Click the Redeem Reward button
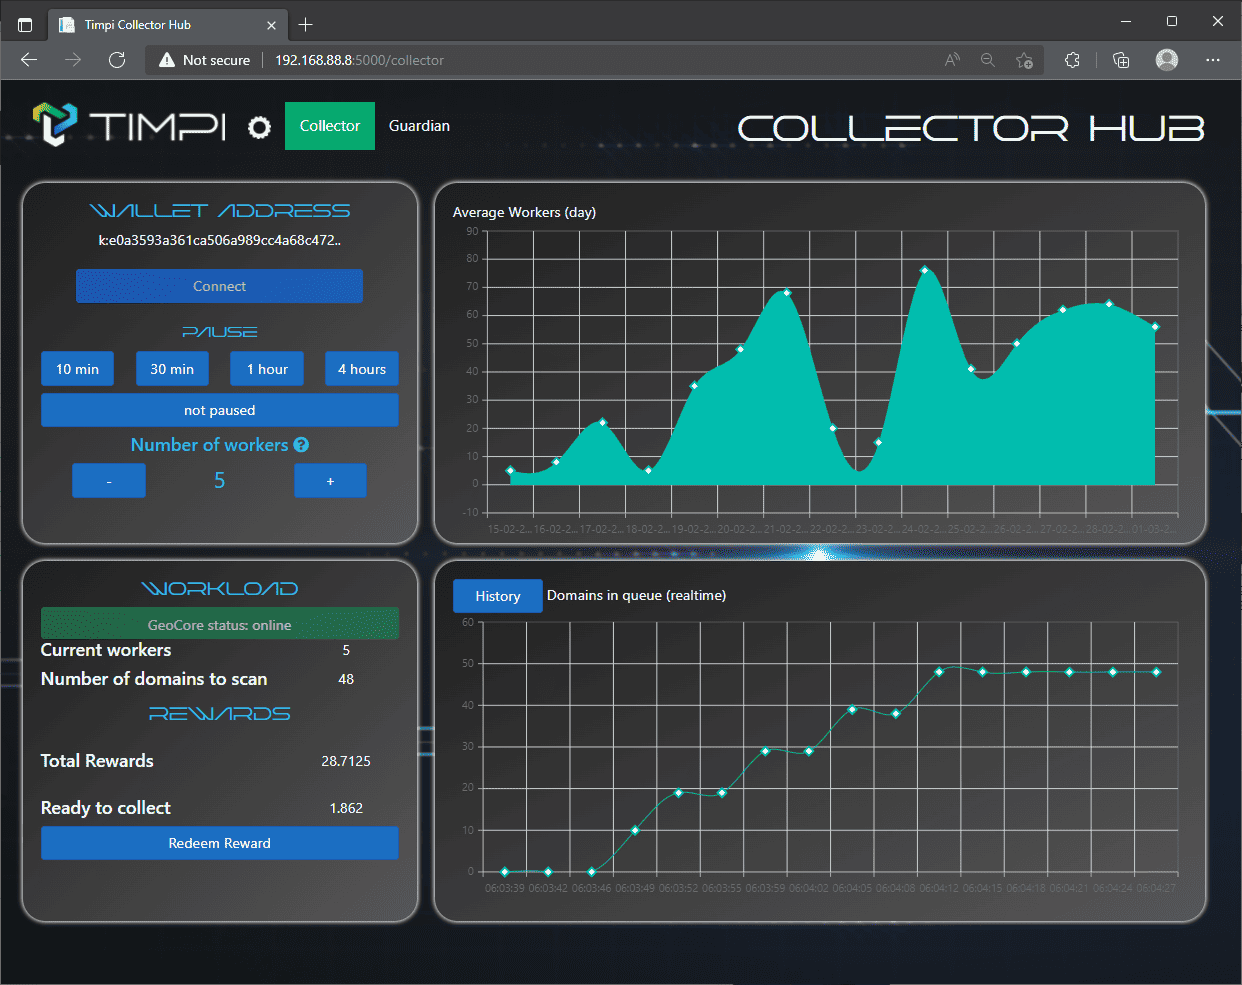This screenshot has width=1242, height=985. [x=220, y=843]
